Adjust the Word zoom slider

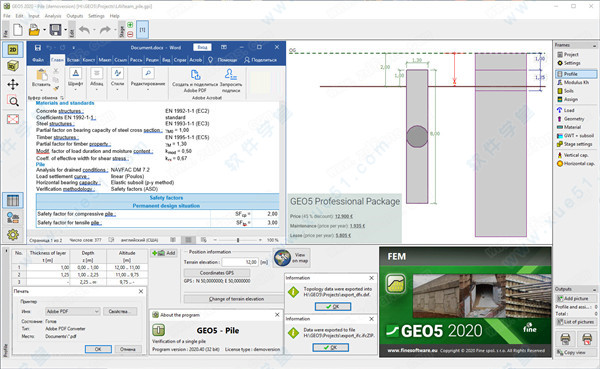point(238,240)
